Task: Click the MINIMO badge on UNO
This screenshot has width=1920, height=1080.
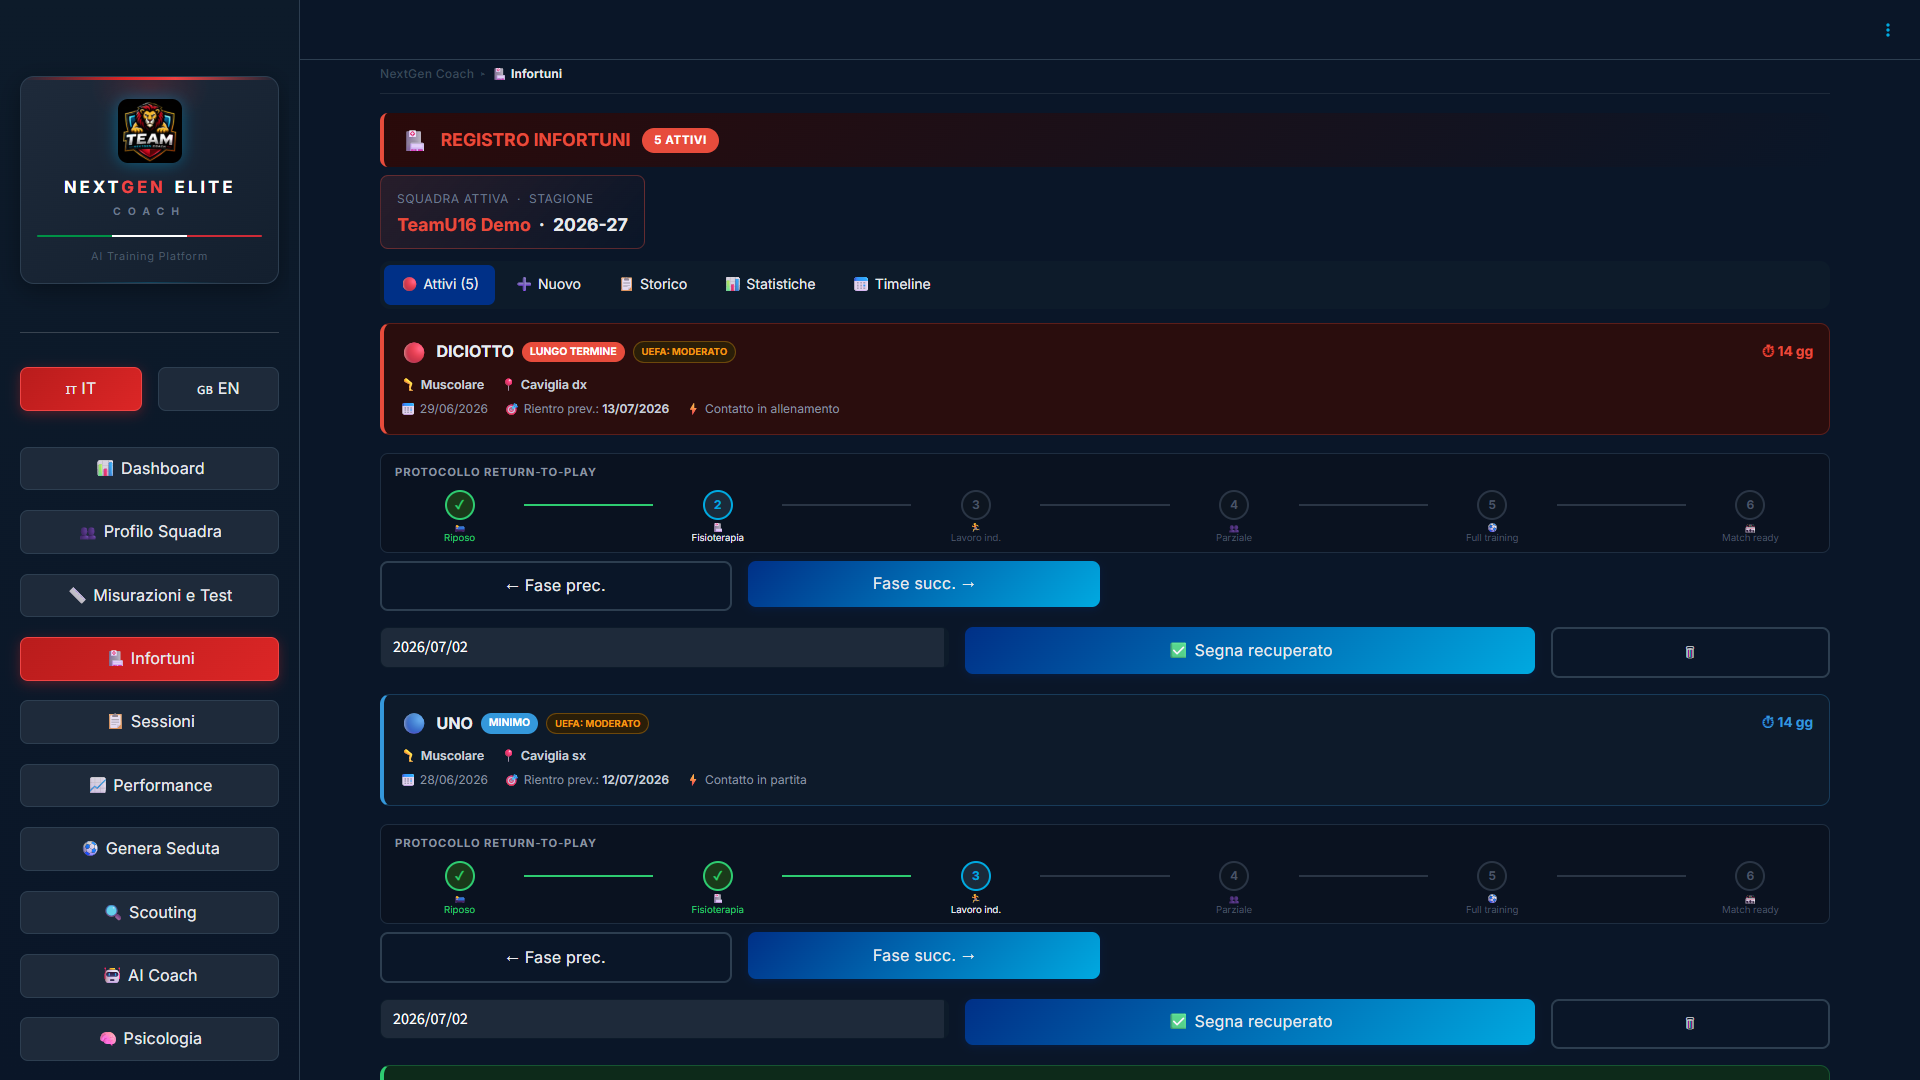Action: pyautogui.click(x=509, y=723)
